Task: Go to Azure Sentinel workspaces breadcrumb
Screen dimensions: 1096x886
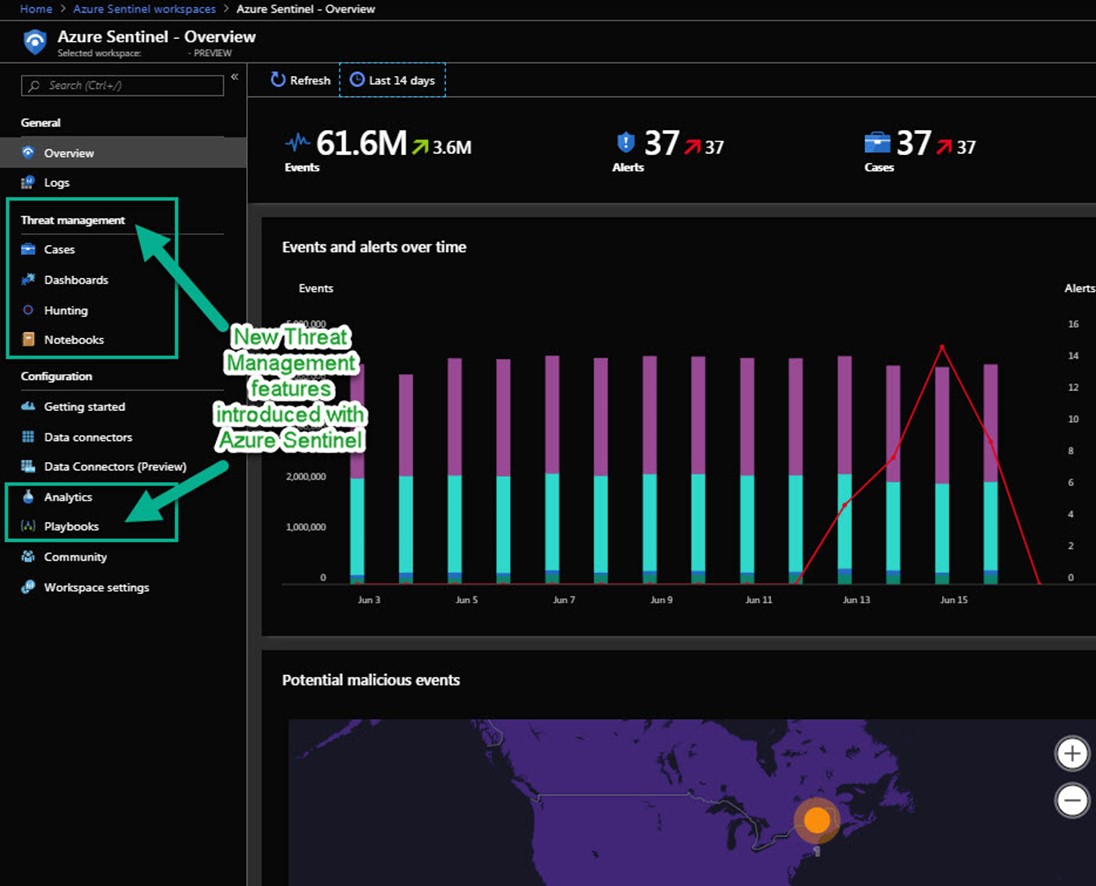Action: (x=144, y=9)
